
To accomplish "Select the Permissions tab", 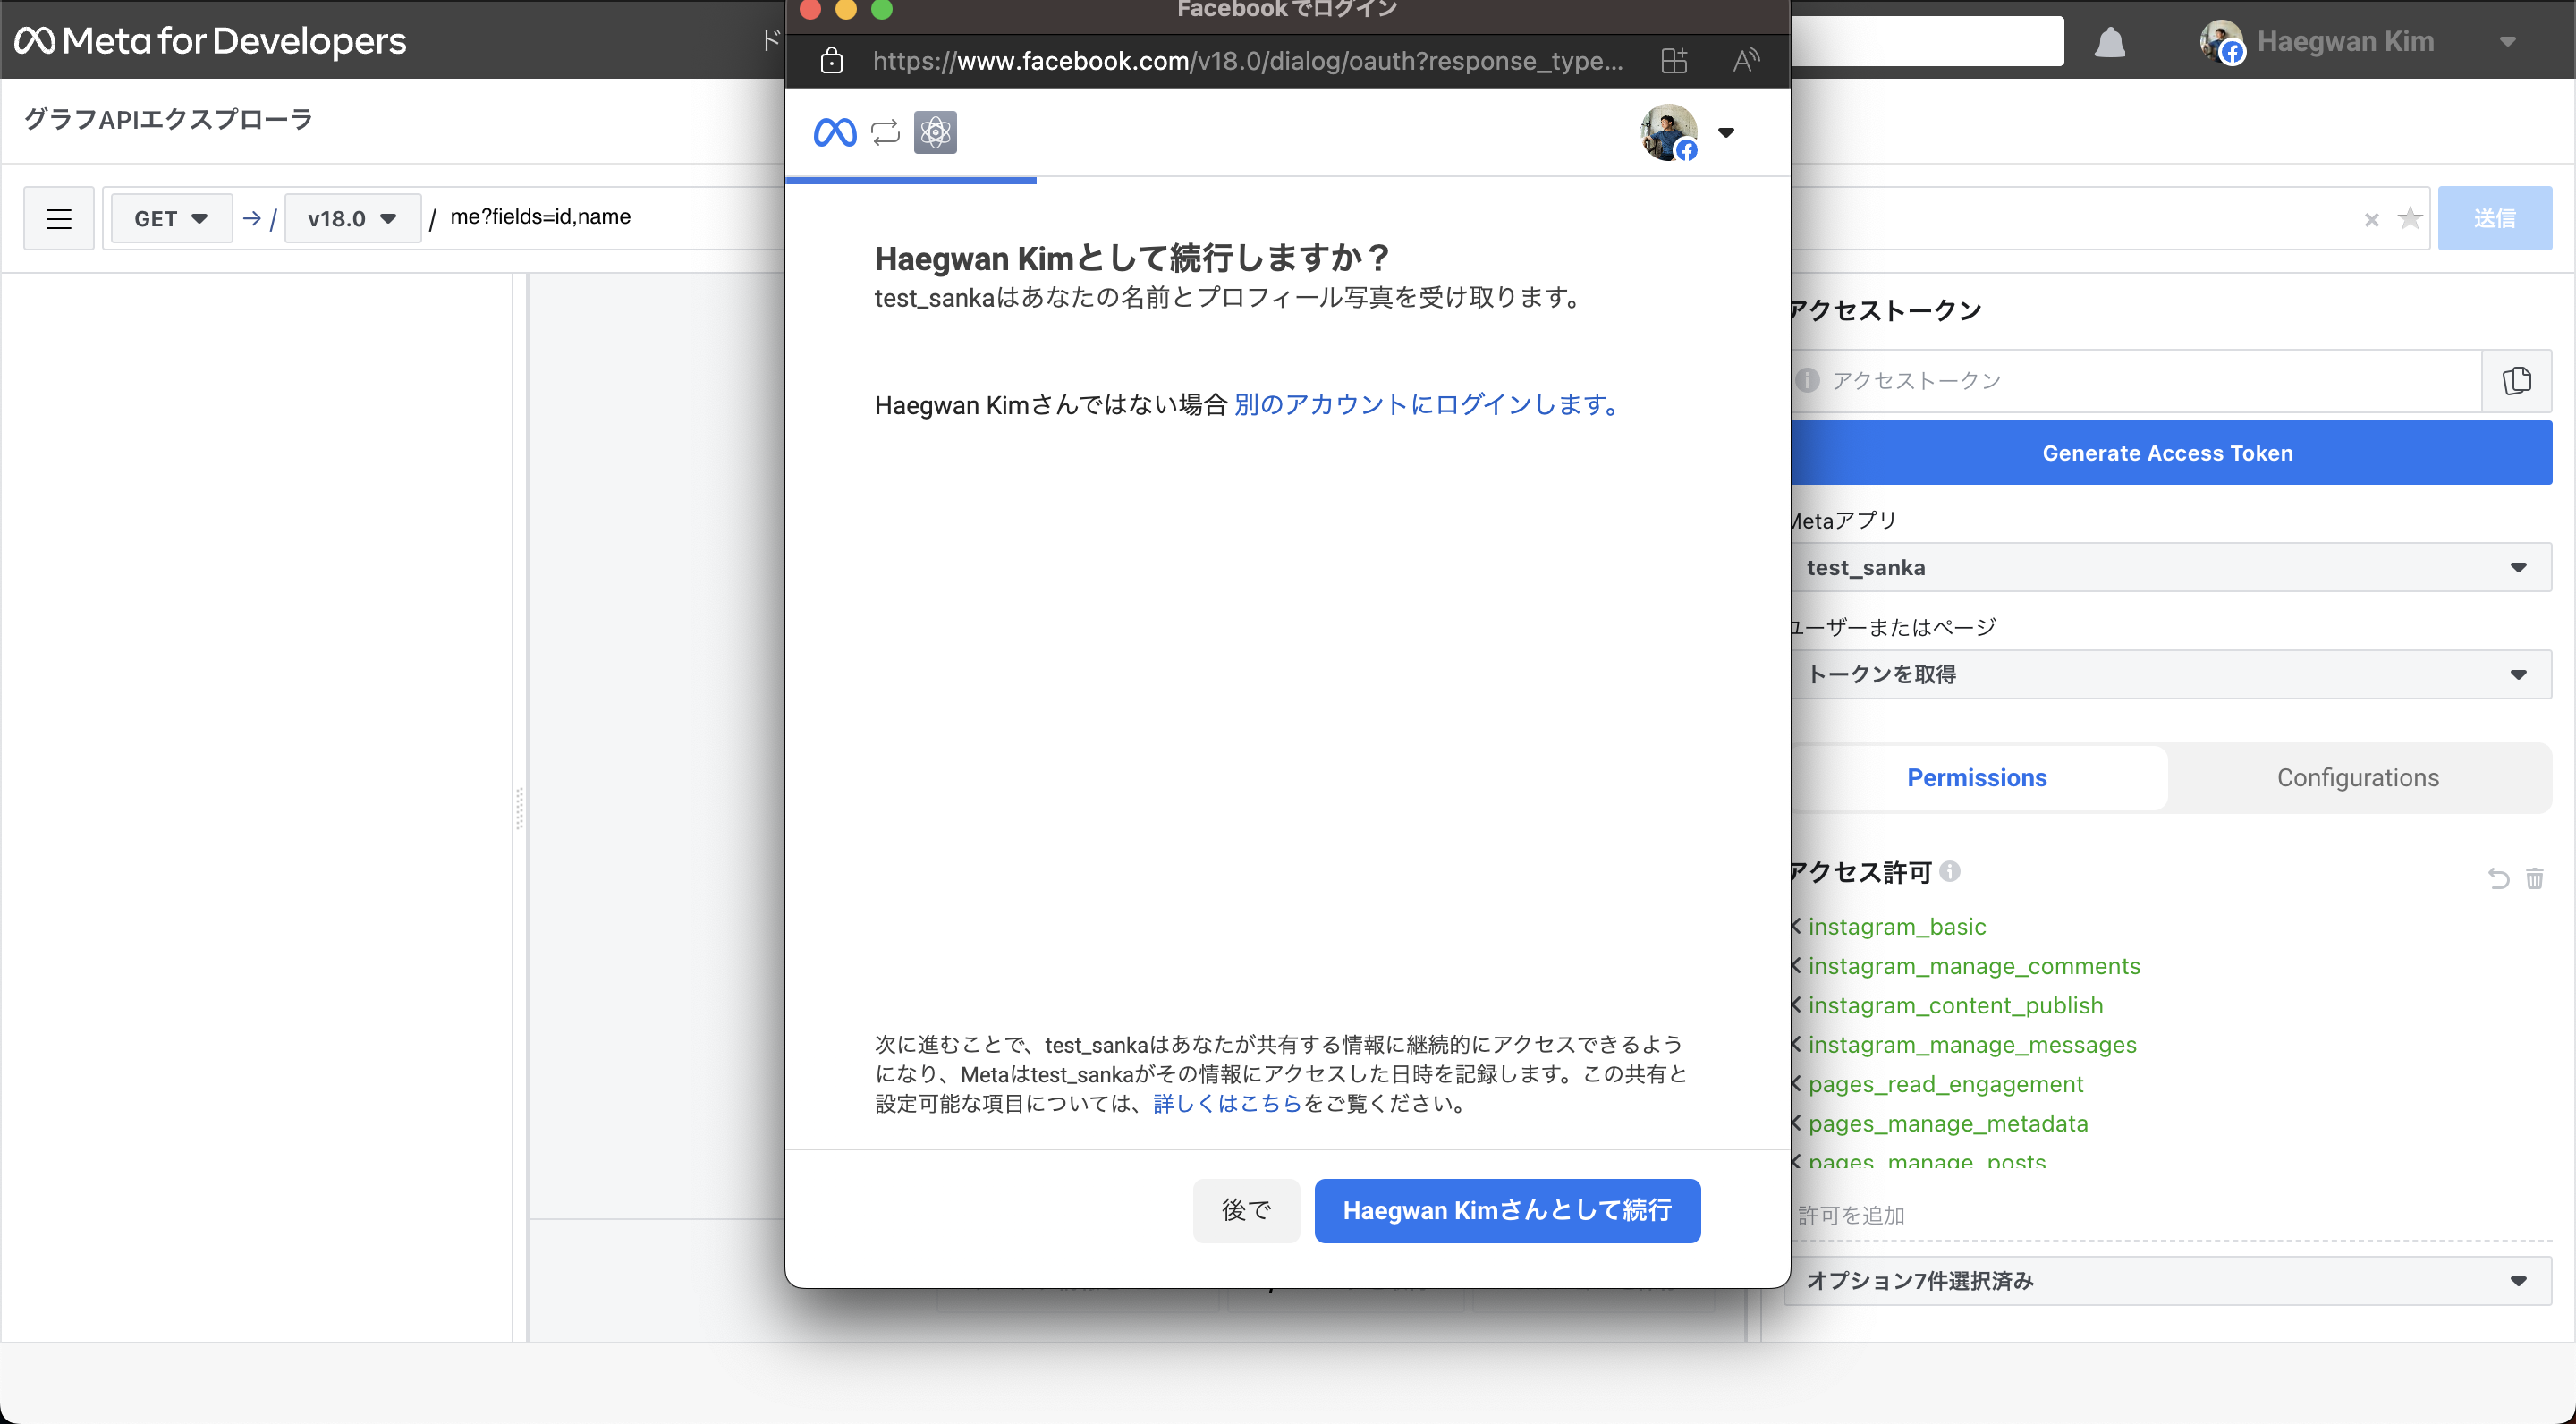I will click(1976, 777).
